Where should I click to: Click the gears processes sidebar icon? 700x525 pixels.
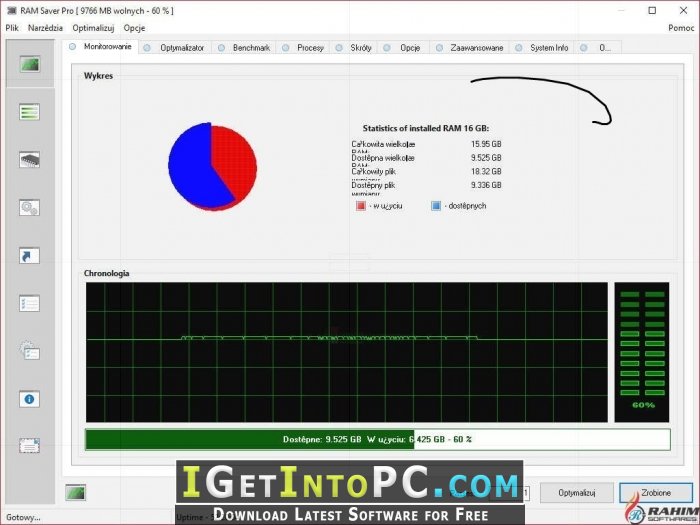pos(30,208)
